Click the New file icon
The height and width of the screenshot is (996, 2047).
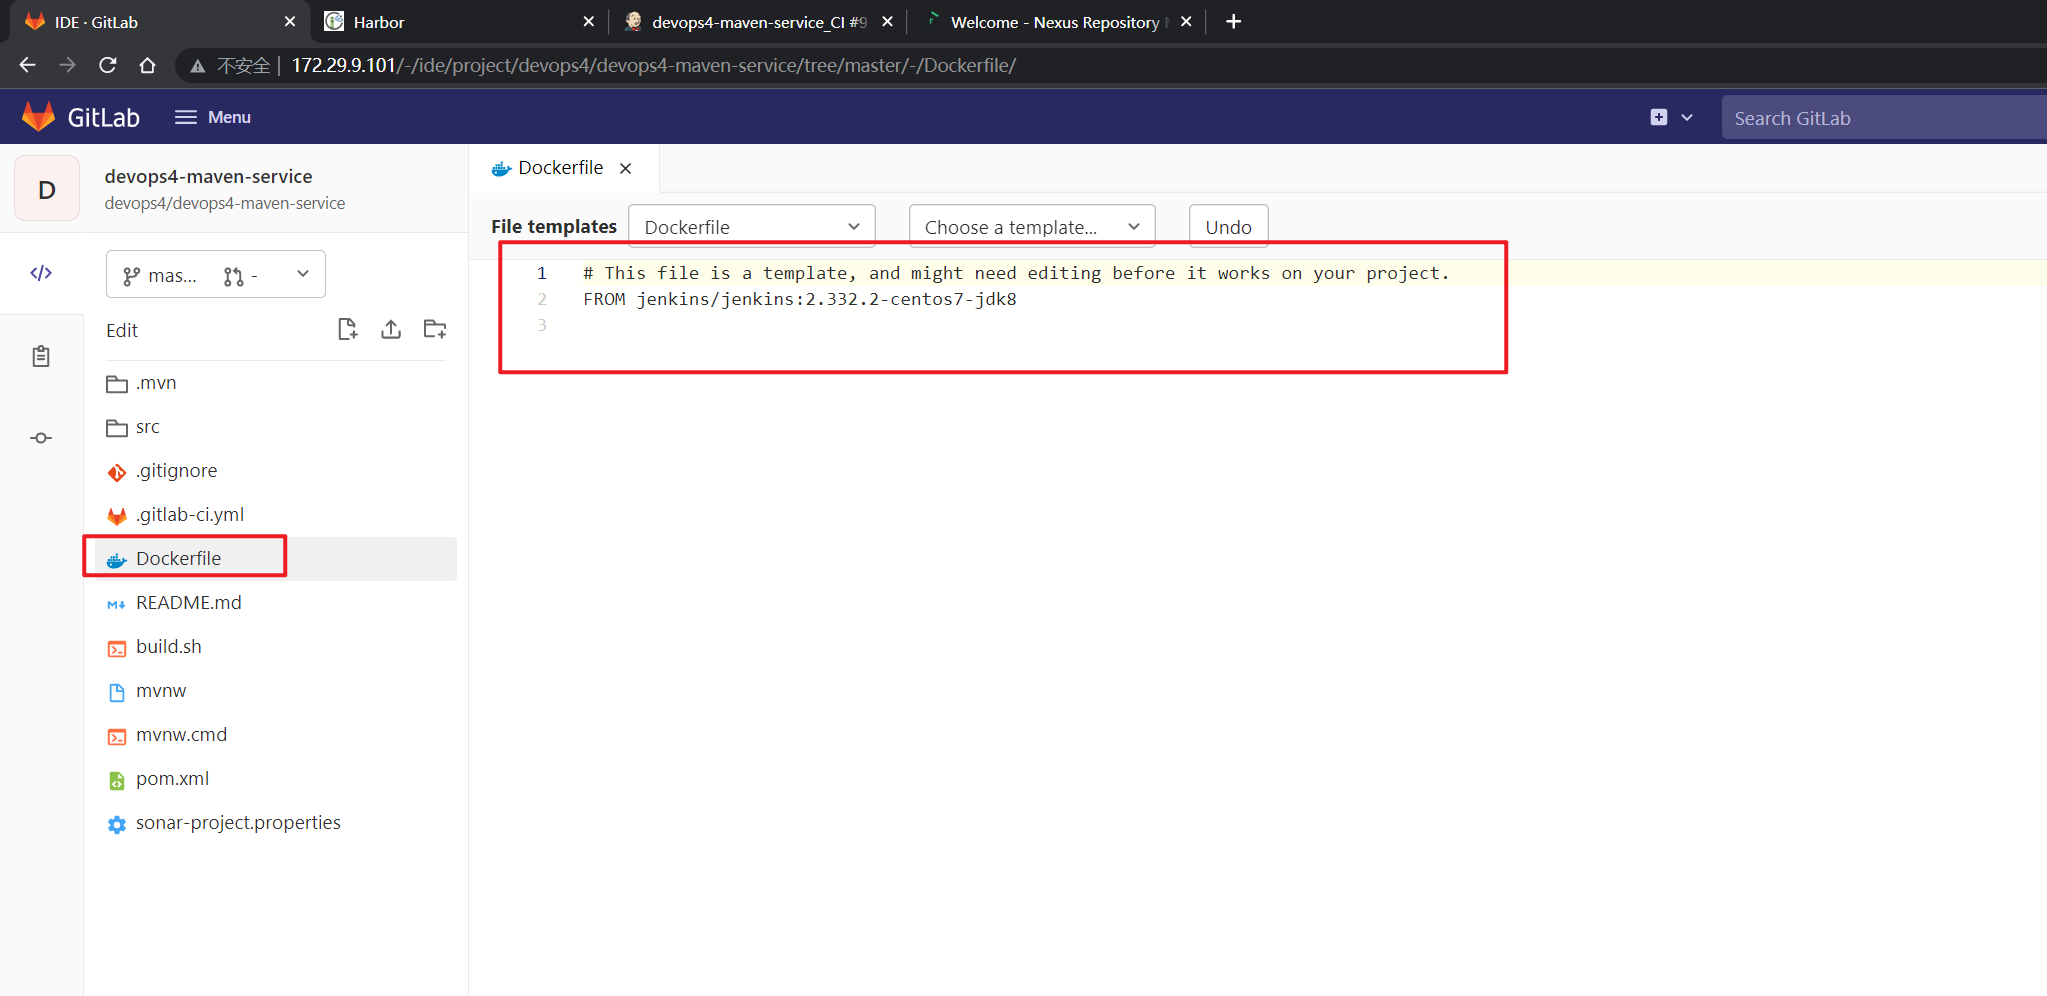(348, 329)
